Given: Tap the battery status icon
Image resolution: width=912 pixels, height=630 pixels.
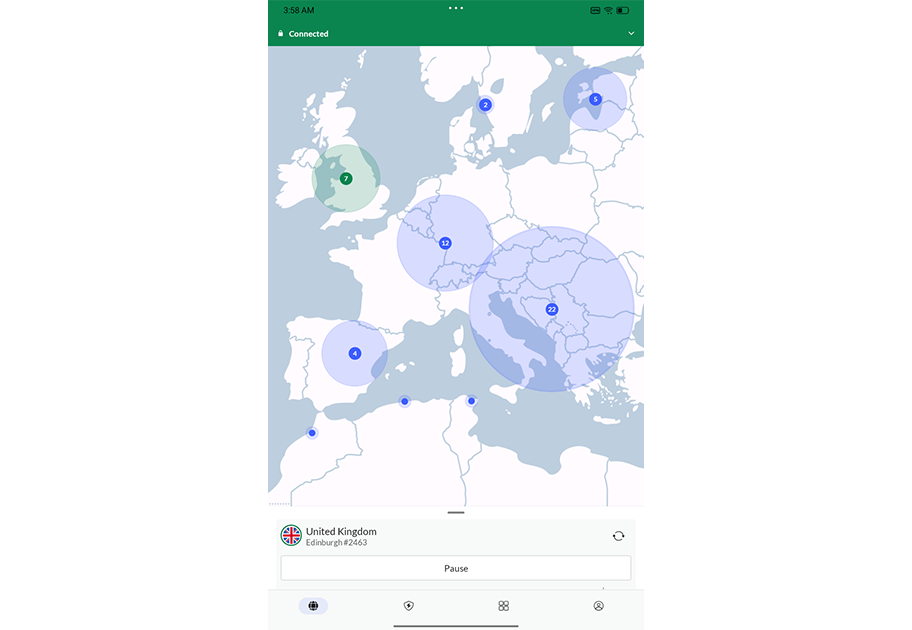Looking at the screenshot, I should pyautogui.click(x=623, y=10).
